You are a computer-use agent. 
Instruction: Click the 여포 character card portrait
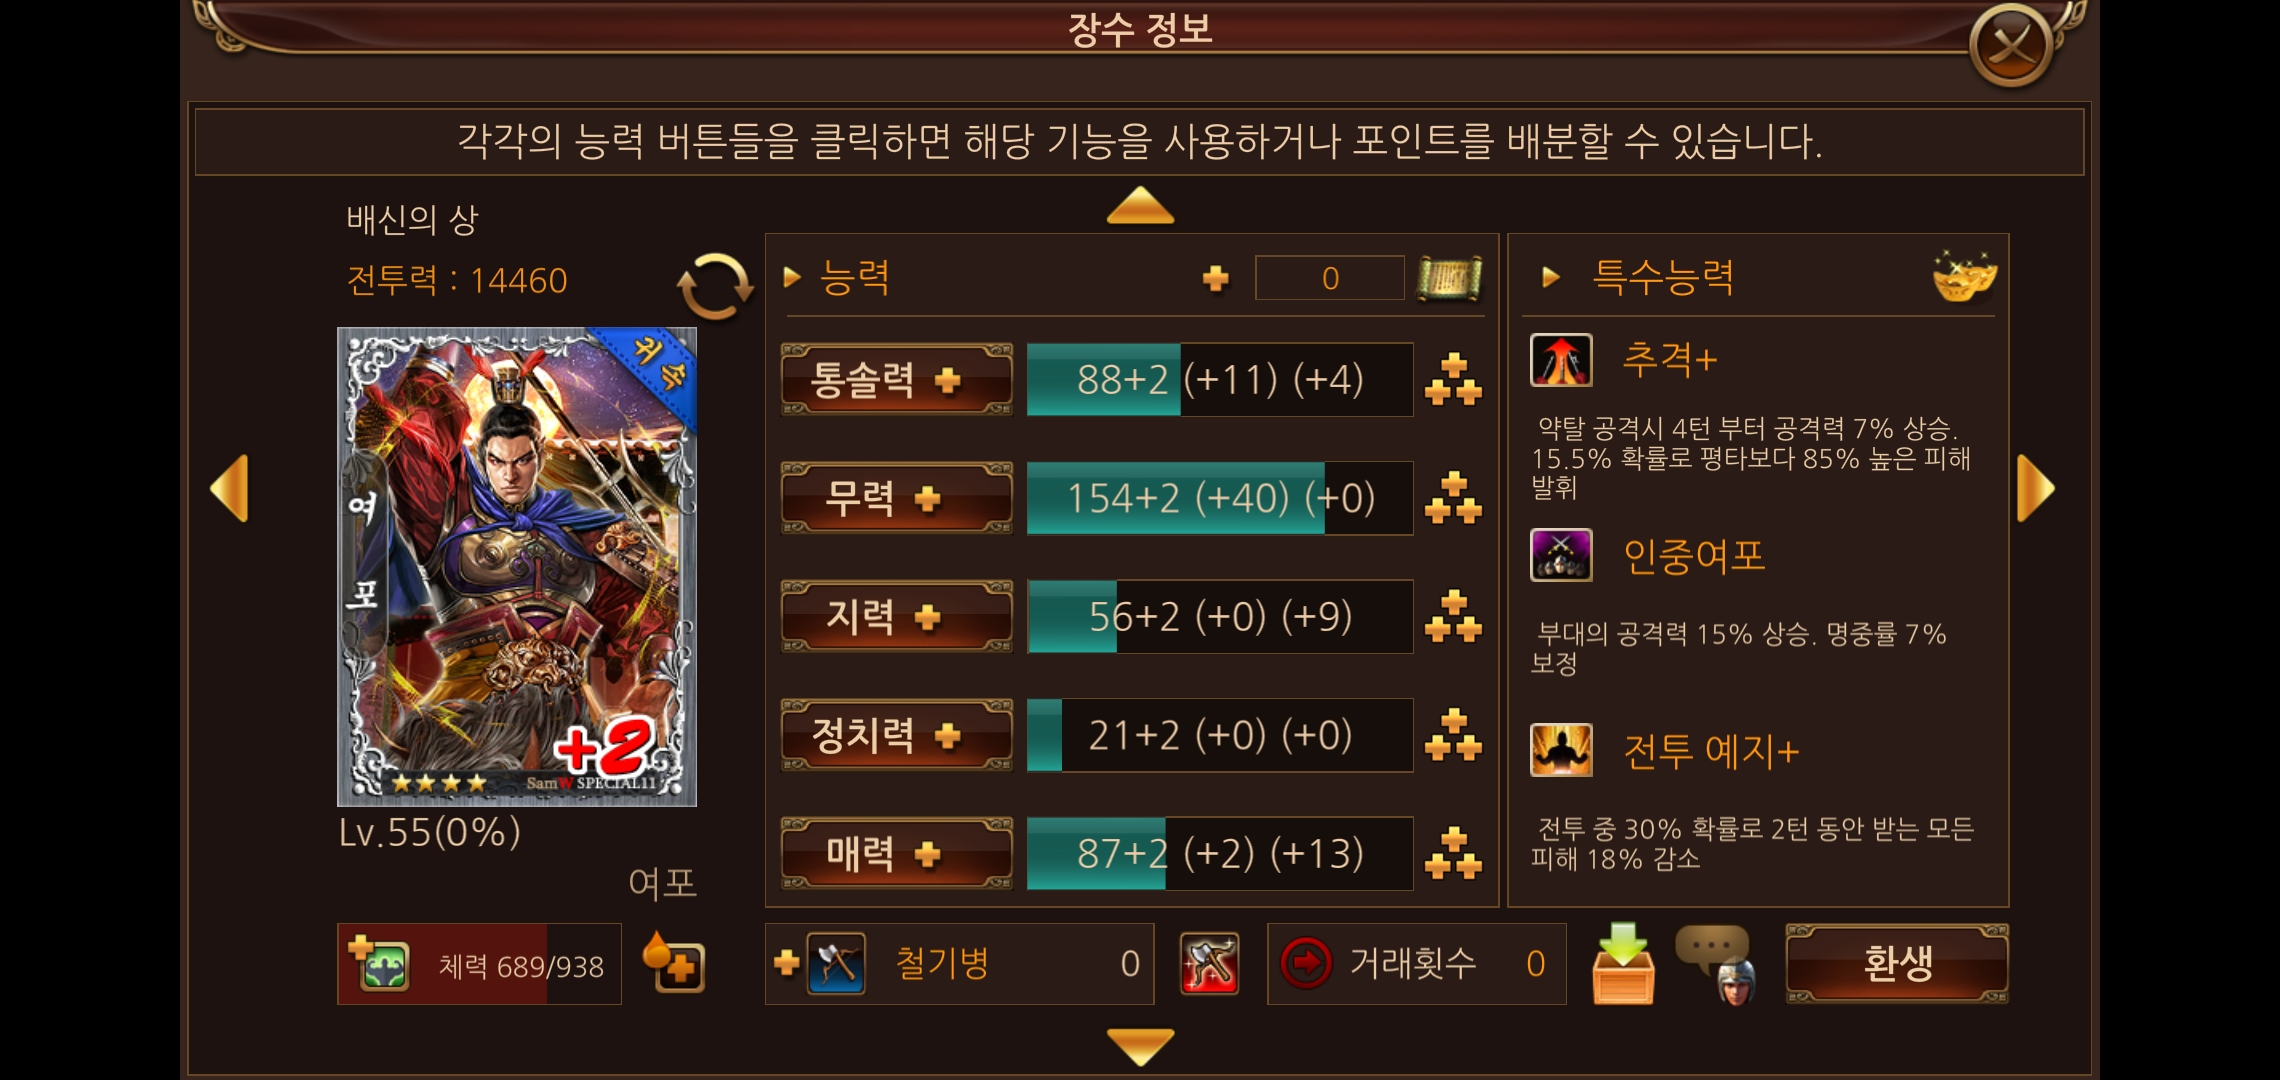(x=517, y=566)
